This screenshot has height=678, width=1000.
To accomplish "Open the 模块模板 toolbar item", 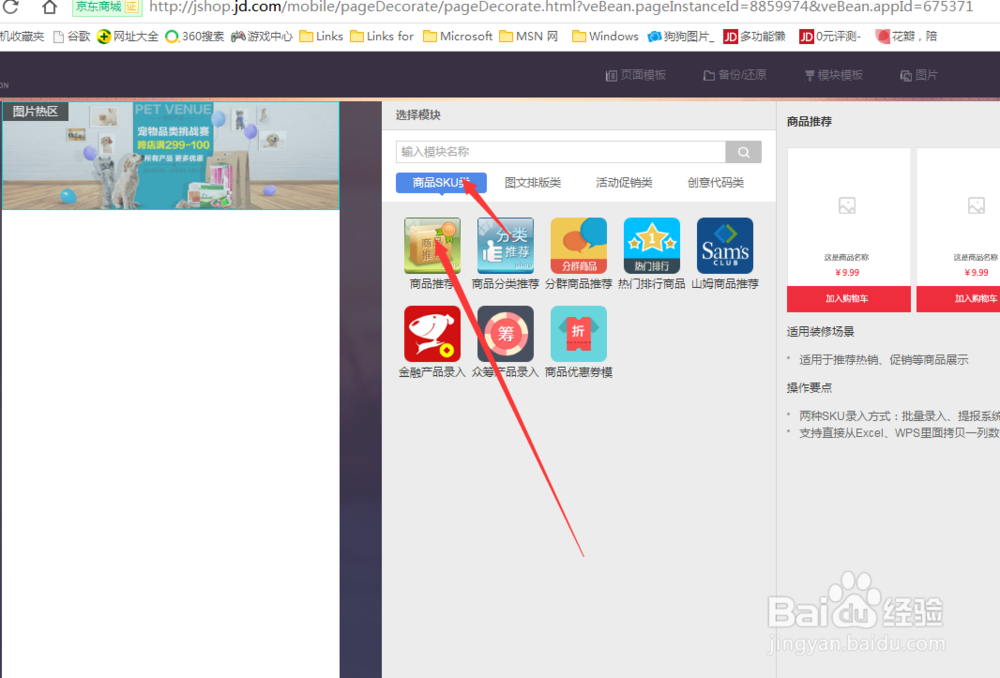I will click(834, 75).
